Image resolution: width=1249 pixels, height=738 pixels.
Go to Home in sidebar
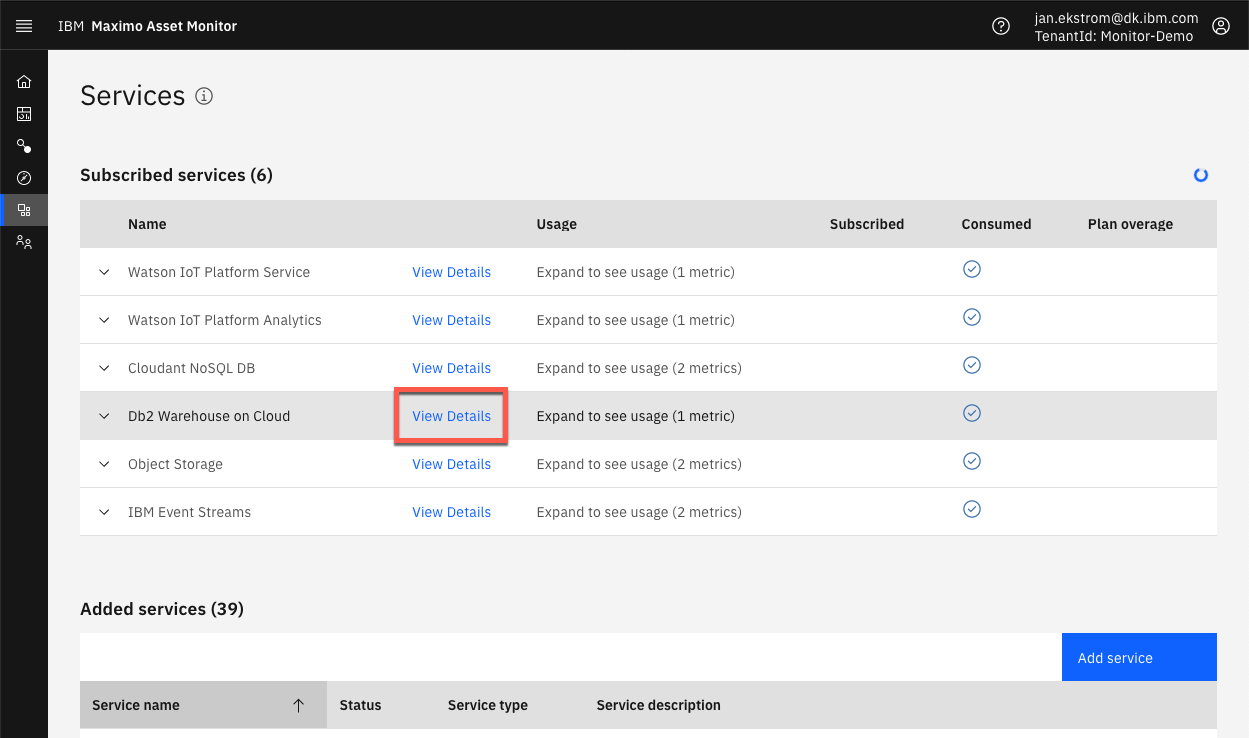(x=24, y=82)
